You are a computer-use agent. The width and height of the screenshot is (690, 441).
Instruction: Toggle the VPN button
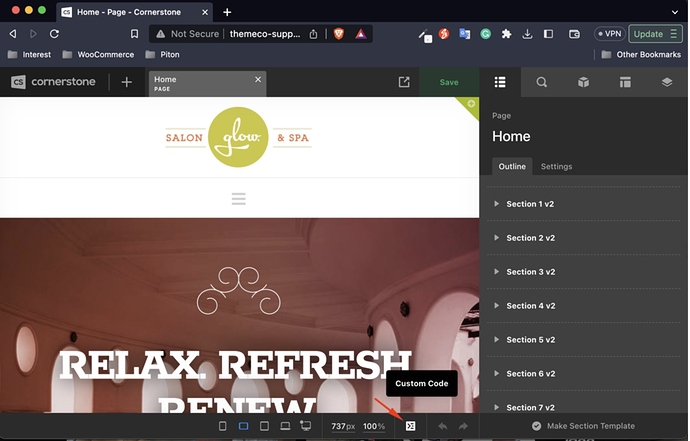(x=609, y=34)
